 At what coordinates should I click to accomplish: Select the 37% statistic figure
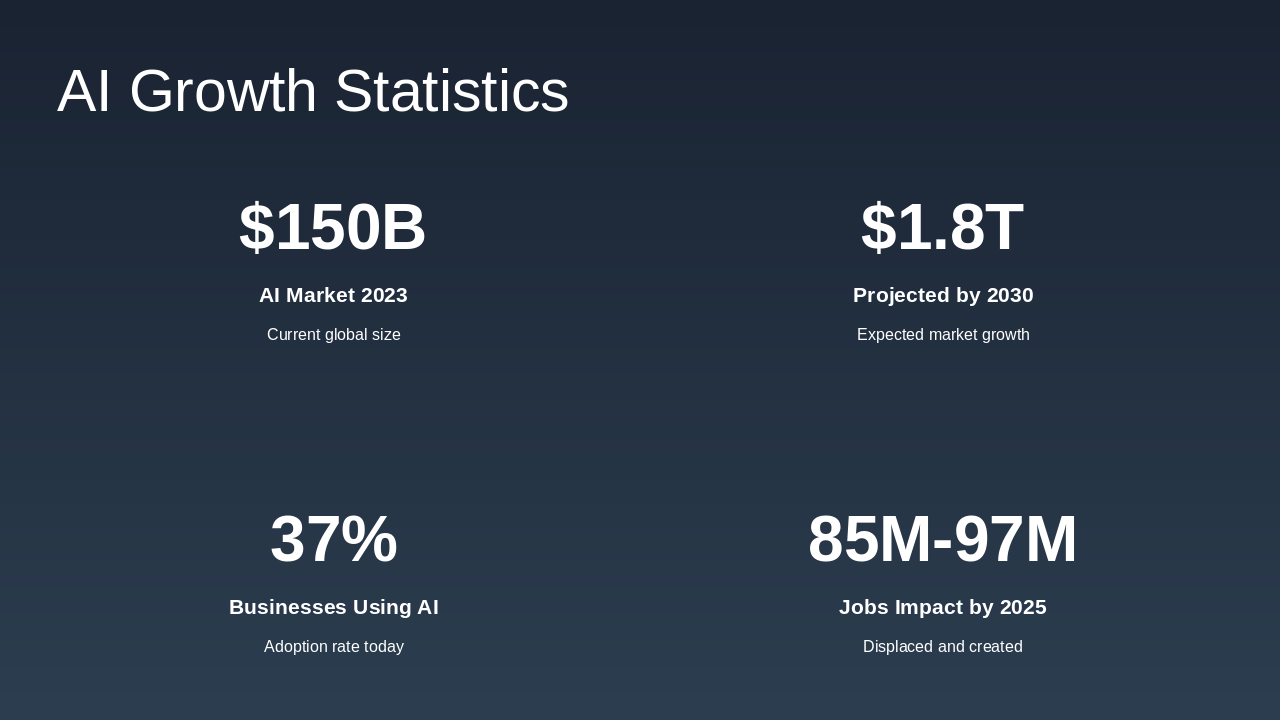[333, 539]
